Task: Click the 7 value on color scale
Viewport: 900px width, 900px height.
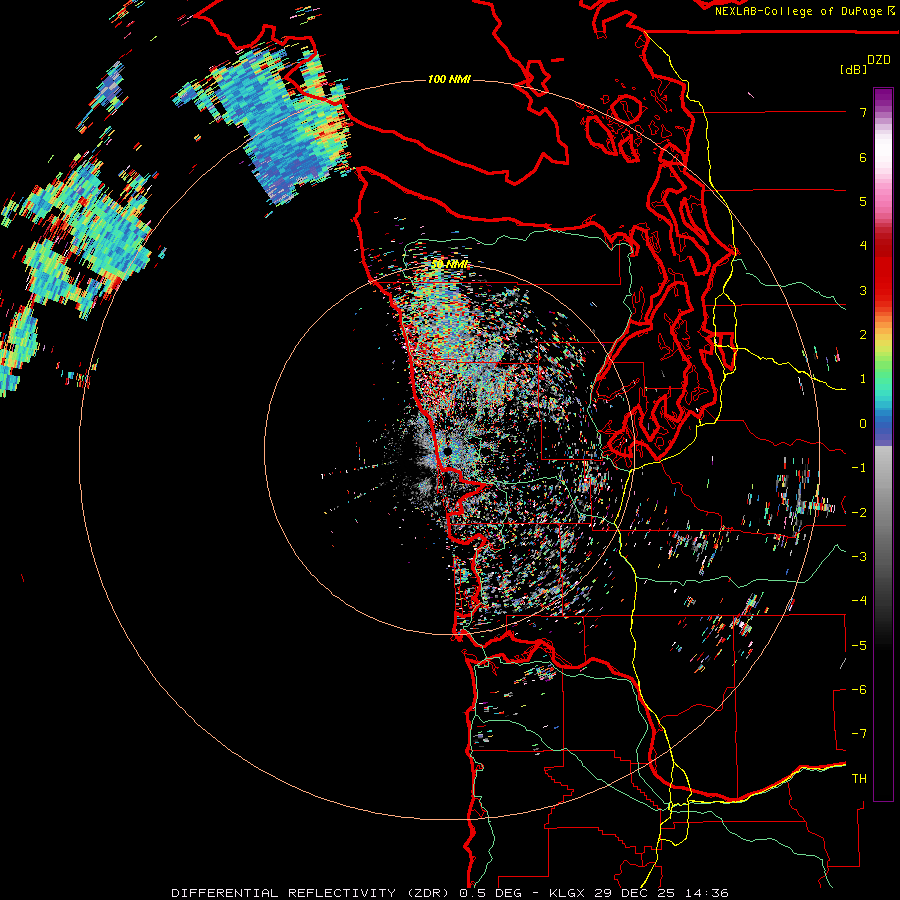Action: coord(863,112)
